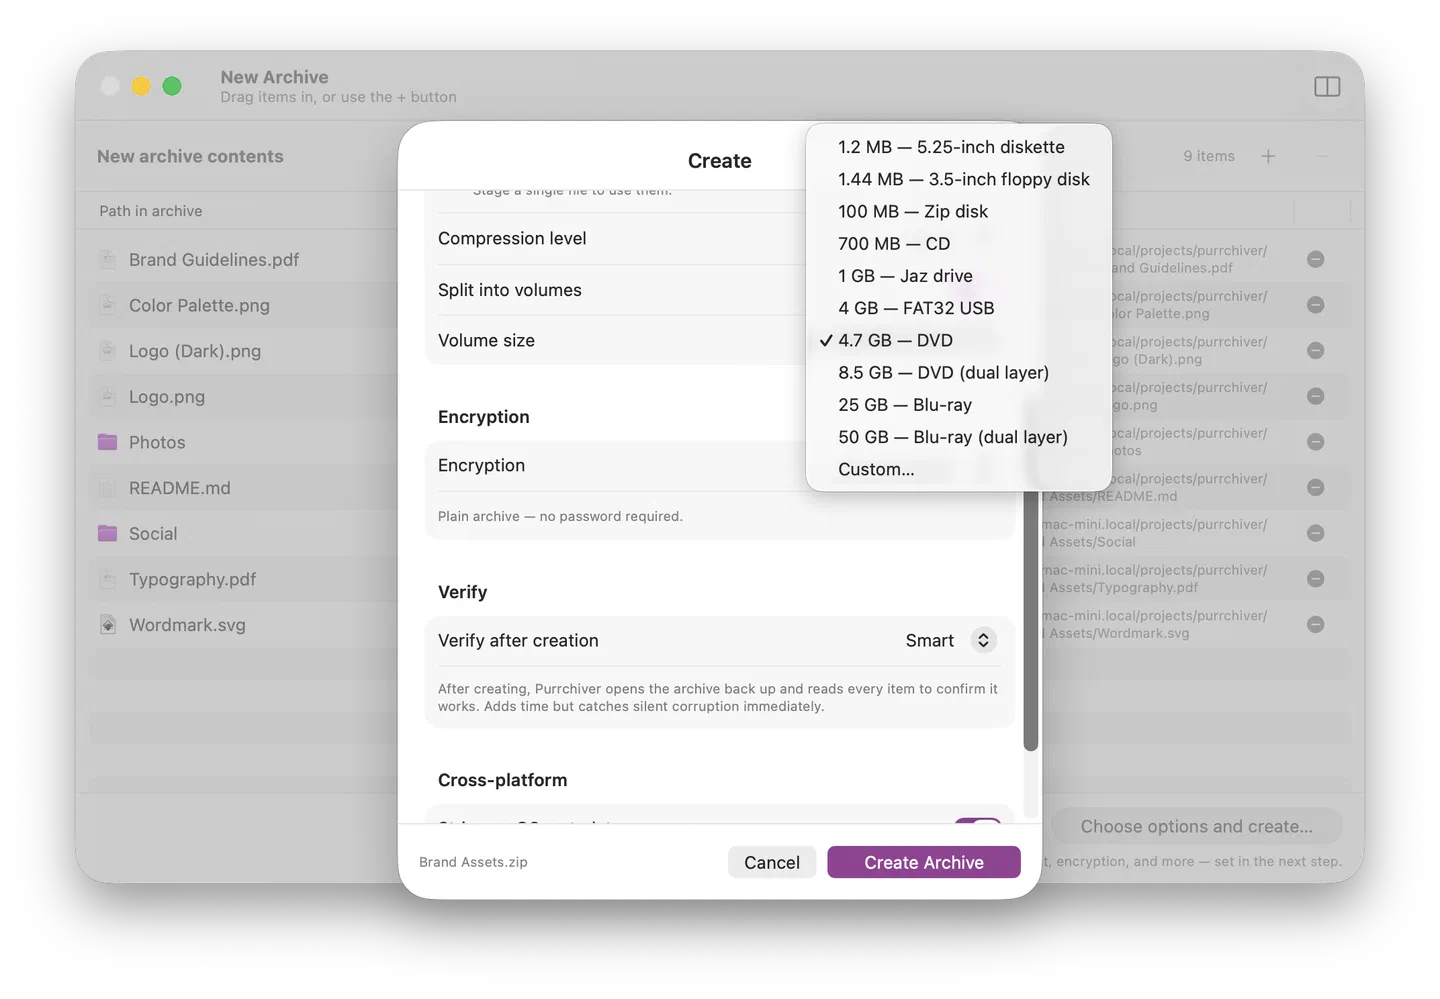
Task: Select the README.md row name
Action: pos(180,488)
